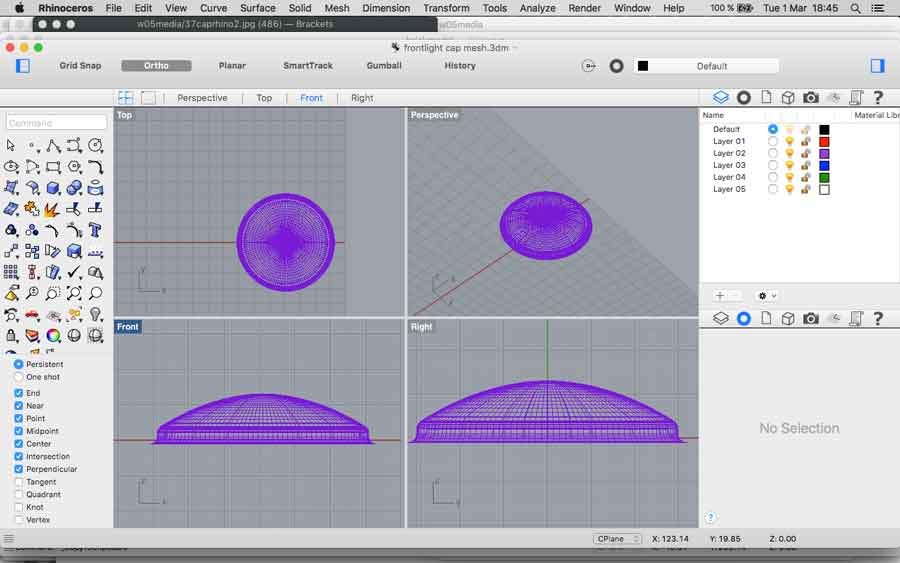Open the Default layer dropdown in toolbar
The width and height of the screenshot is (900, 563).
[706, 66]
